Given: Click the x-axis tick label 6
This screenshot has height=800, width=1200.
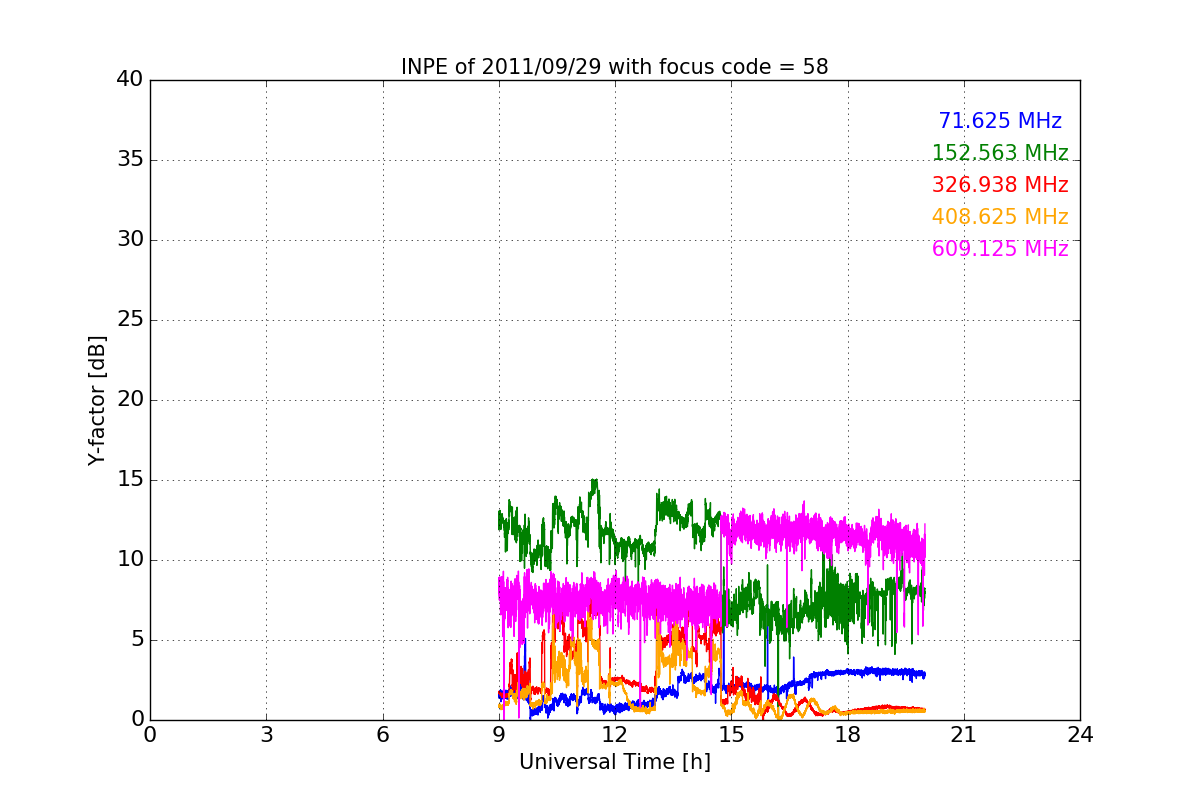Looking at the screenshot, I should point(382,735).
